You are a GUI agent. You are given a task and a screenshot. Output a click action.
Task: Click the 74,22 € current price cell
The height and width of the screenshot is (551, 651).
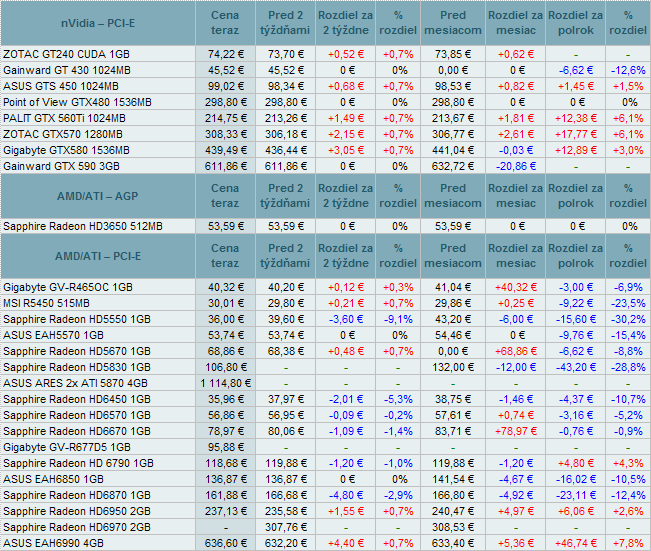(225, 54)
